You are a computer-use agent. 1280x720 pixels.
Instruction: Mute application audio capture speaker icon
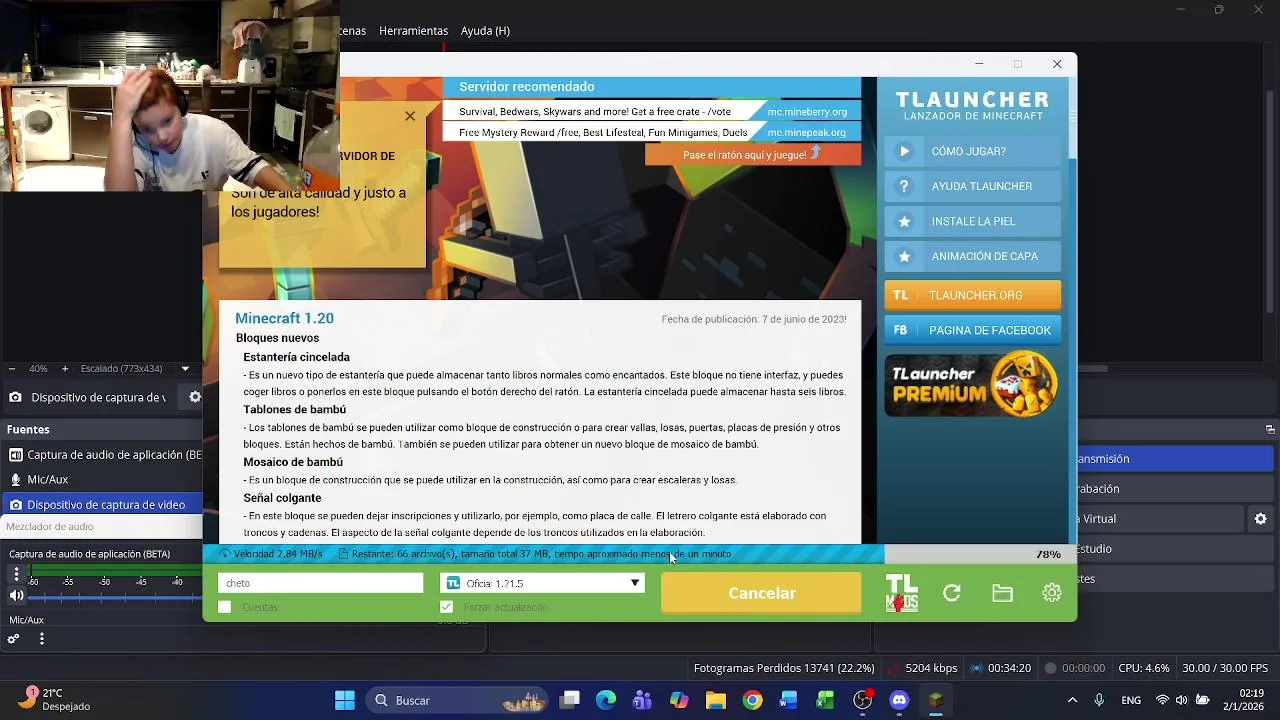tap(16, 595)
